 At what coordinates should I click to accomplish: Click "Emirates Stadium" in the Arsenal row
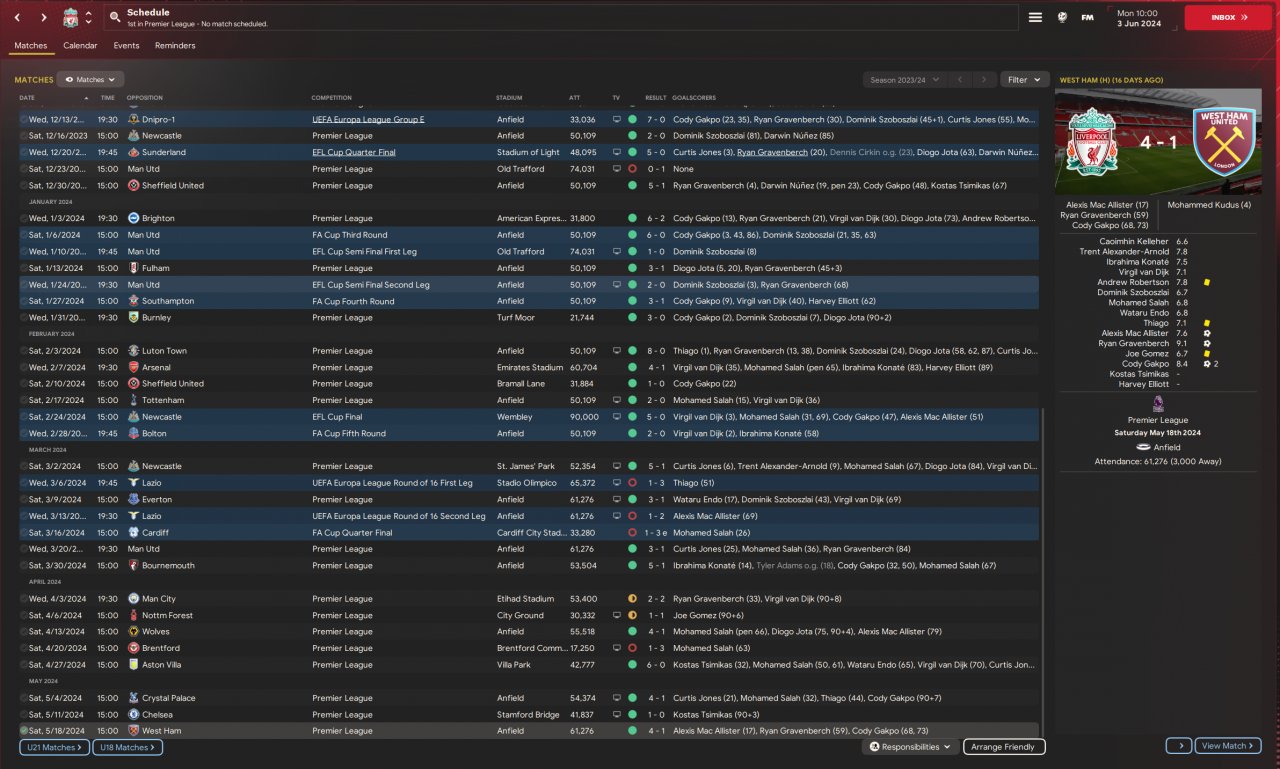[x=530, y=367]
